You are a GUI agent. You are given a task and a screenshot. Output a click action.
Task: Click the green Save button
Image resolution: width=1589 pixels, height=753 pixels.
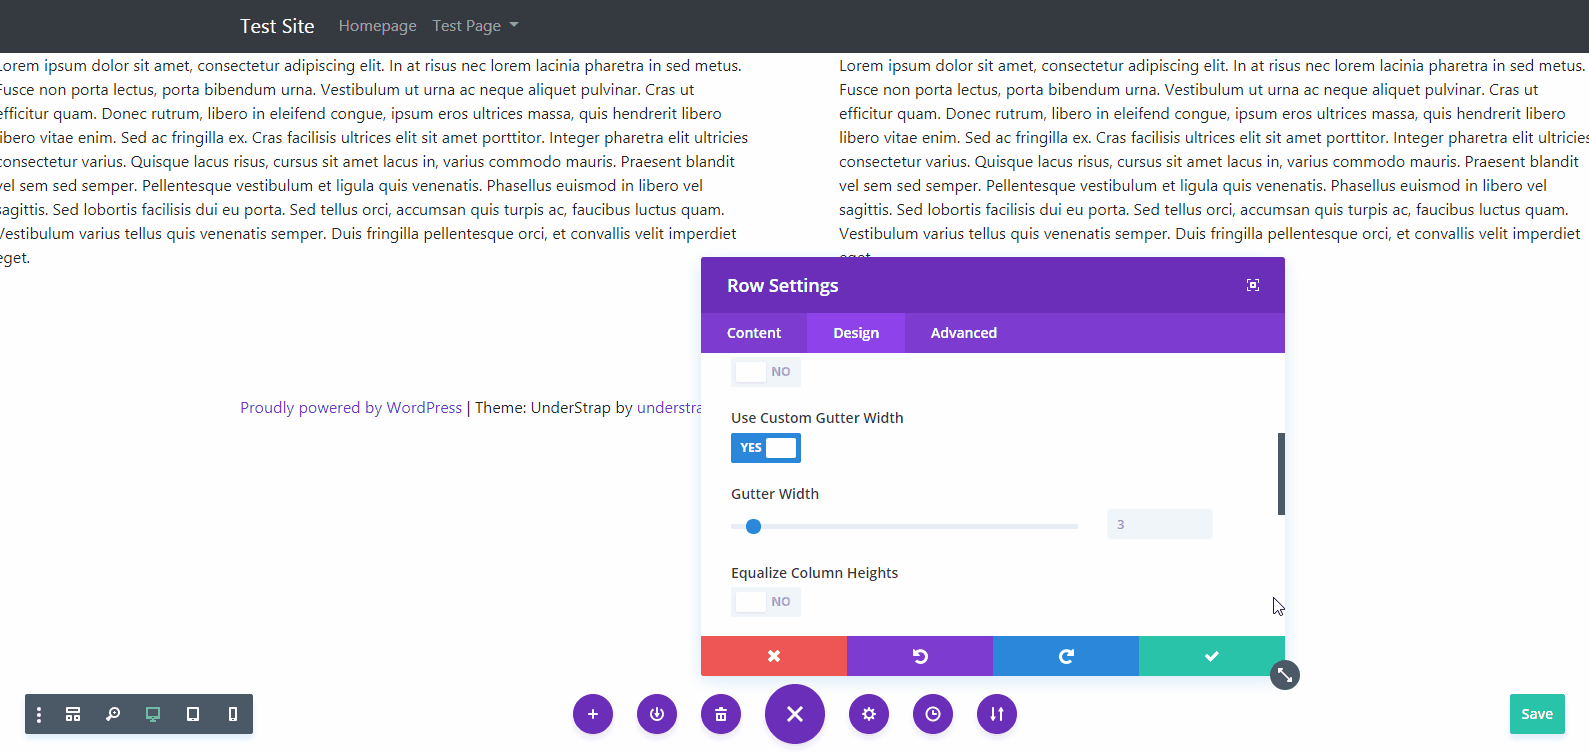coord(1537,714)
